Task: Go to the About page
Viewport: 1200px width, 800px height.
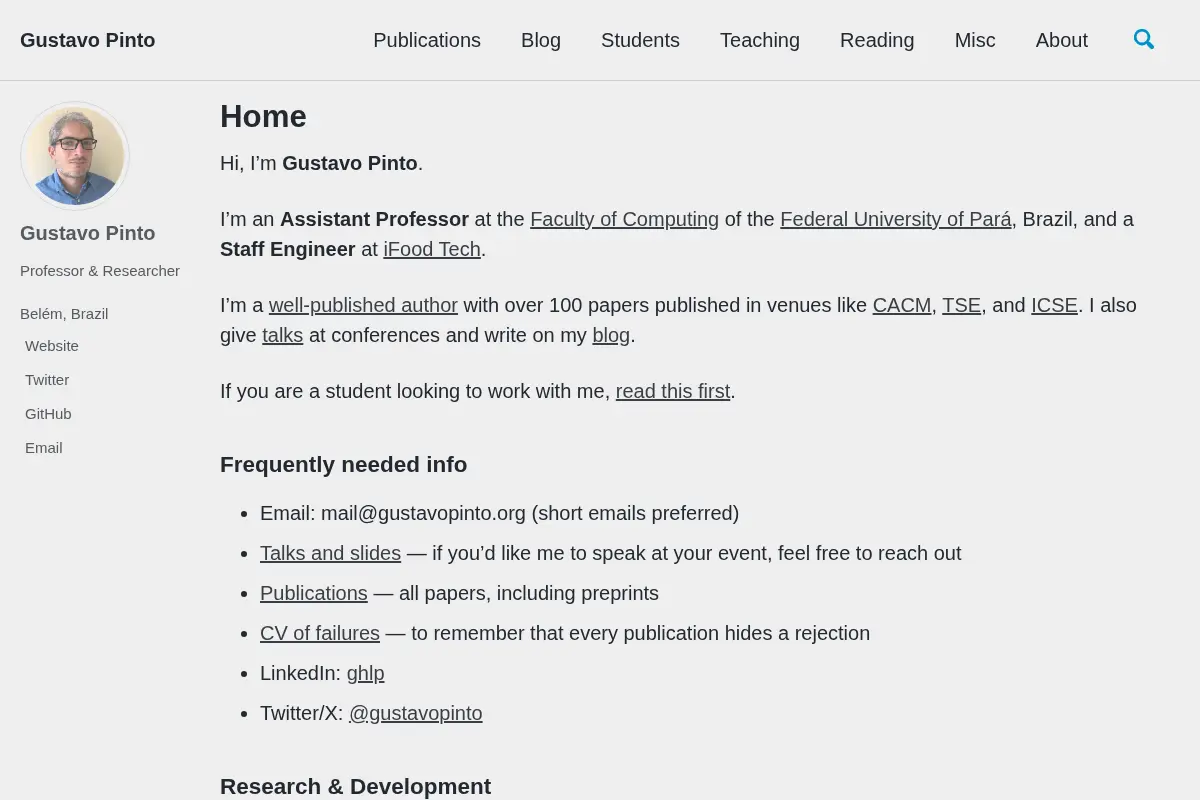Action: 1062,40
